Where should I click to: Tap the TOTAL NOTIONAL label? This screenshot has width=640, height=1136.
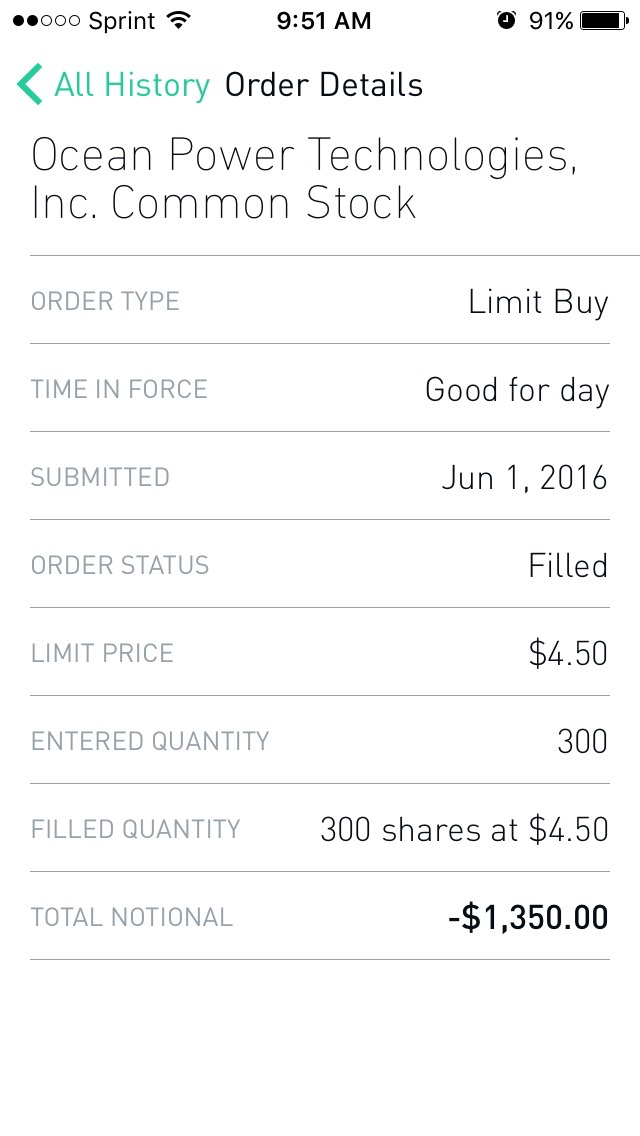pos(132,918)
